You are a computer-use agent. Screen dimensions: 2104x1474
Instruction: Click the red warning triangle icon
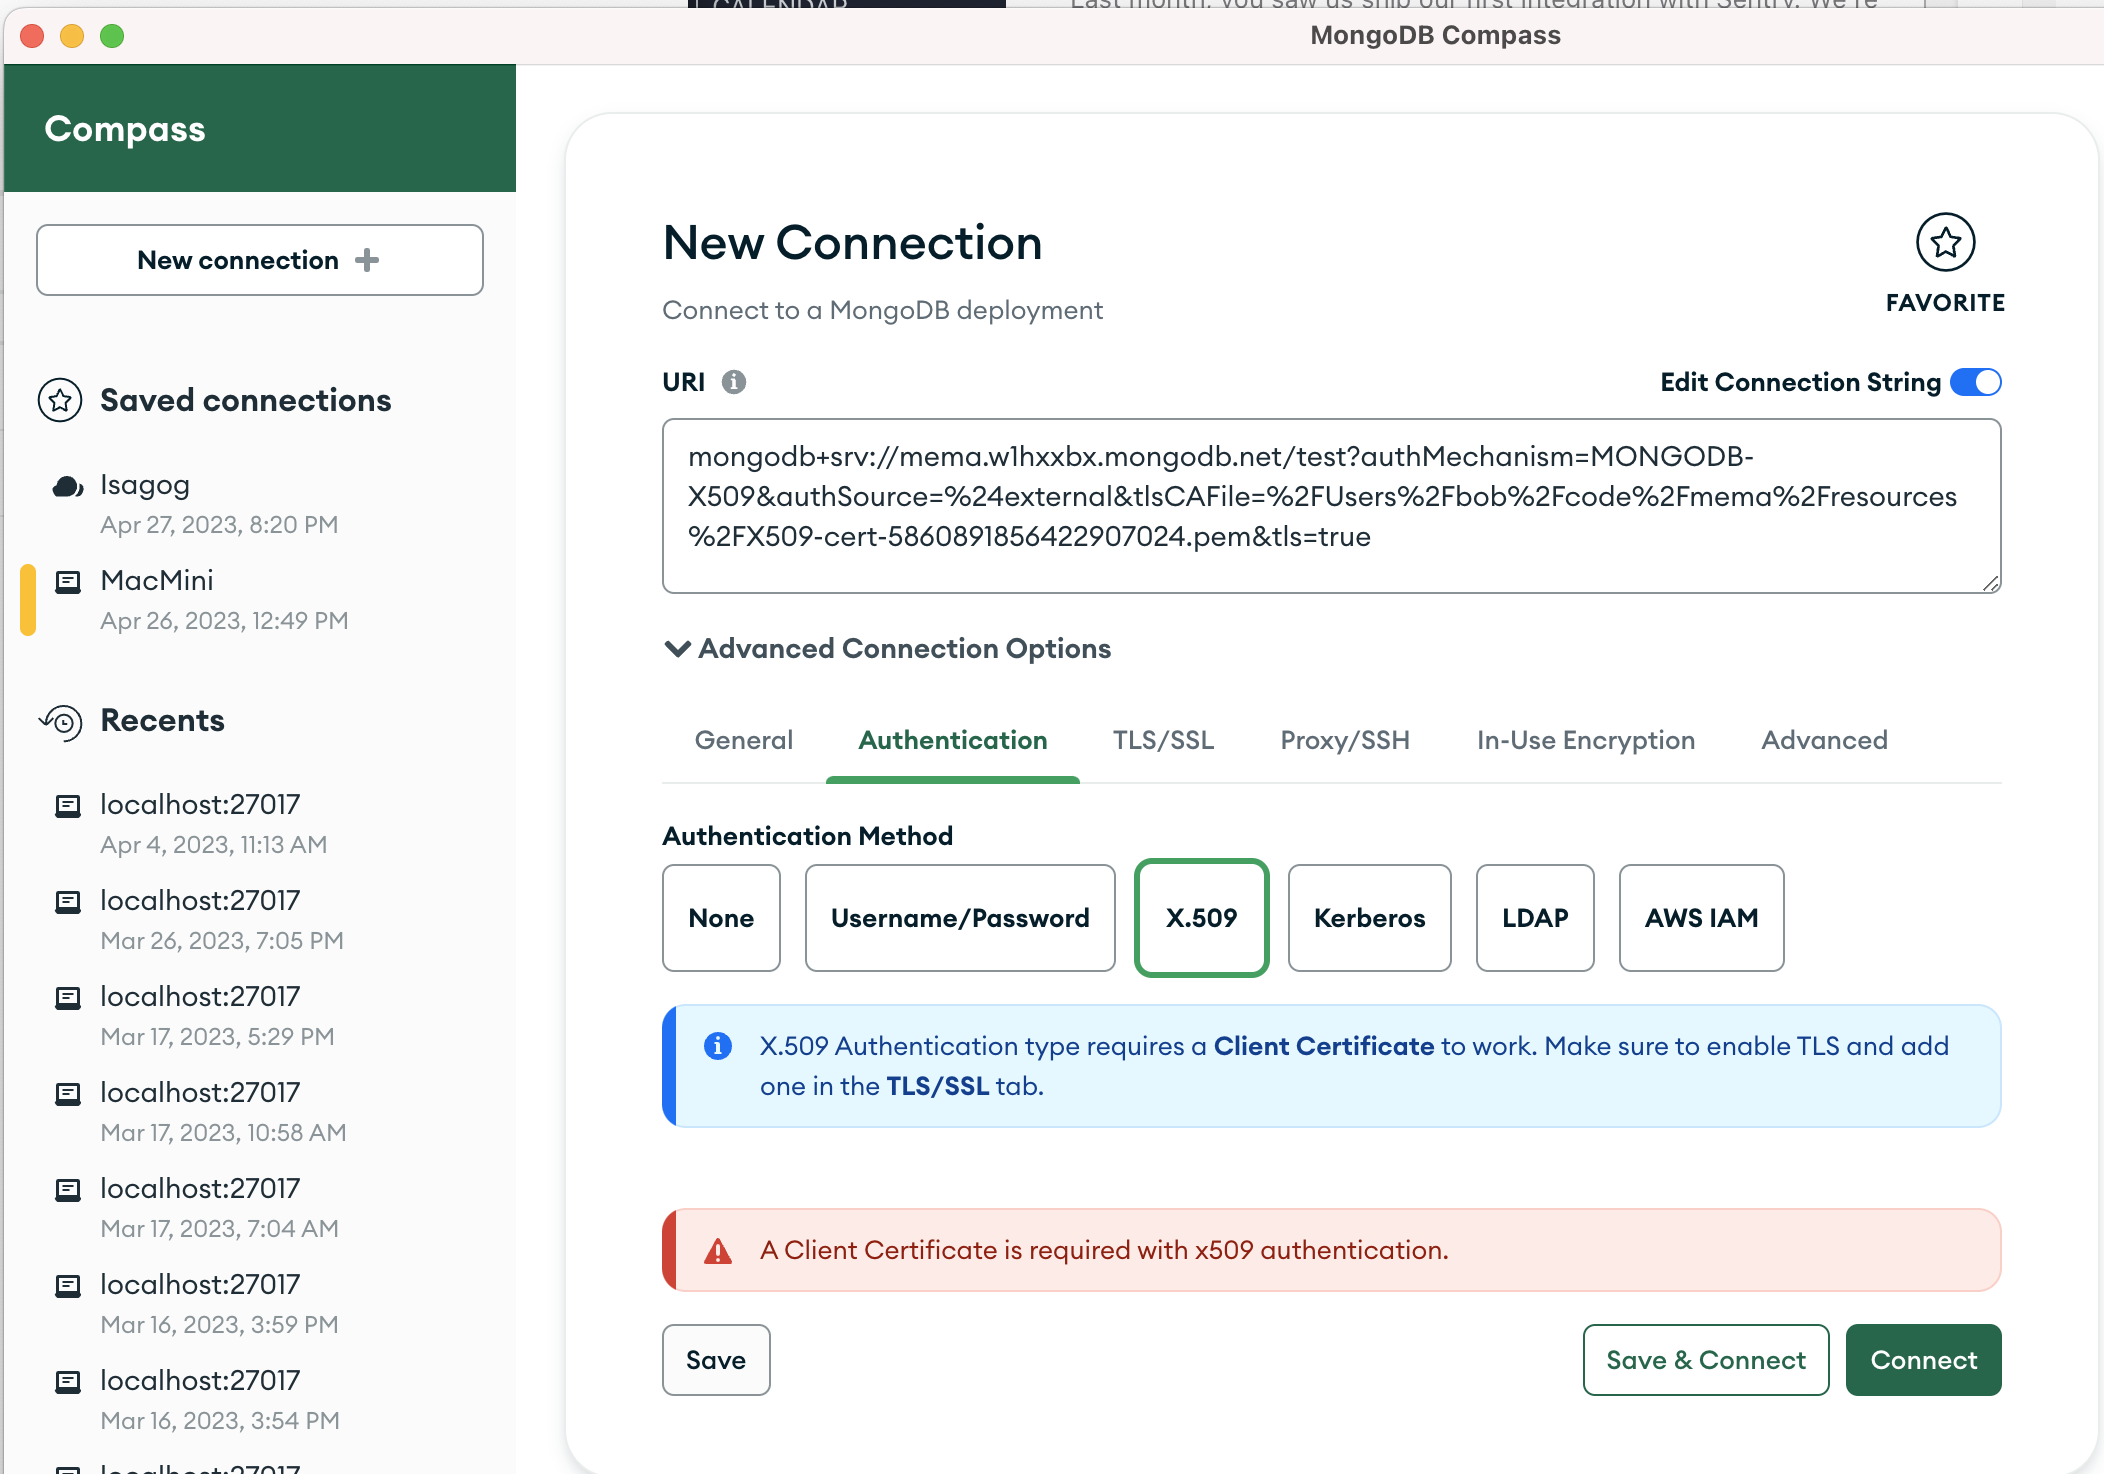[x=717, y=1251]
